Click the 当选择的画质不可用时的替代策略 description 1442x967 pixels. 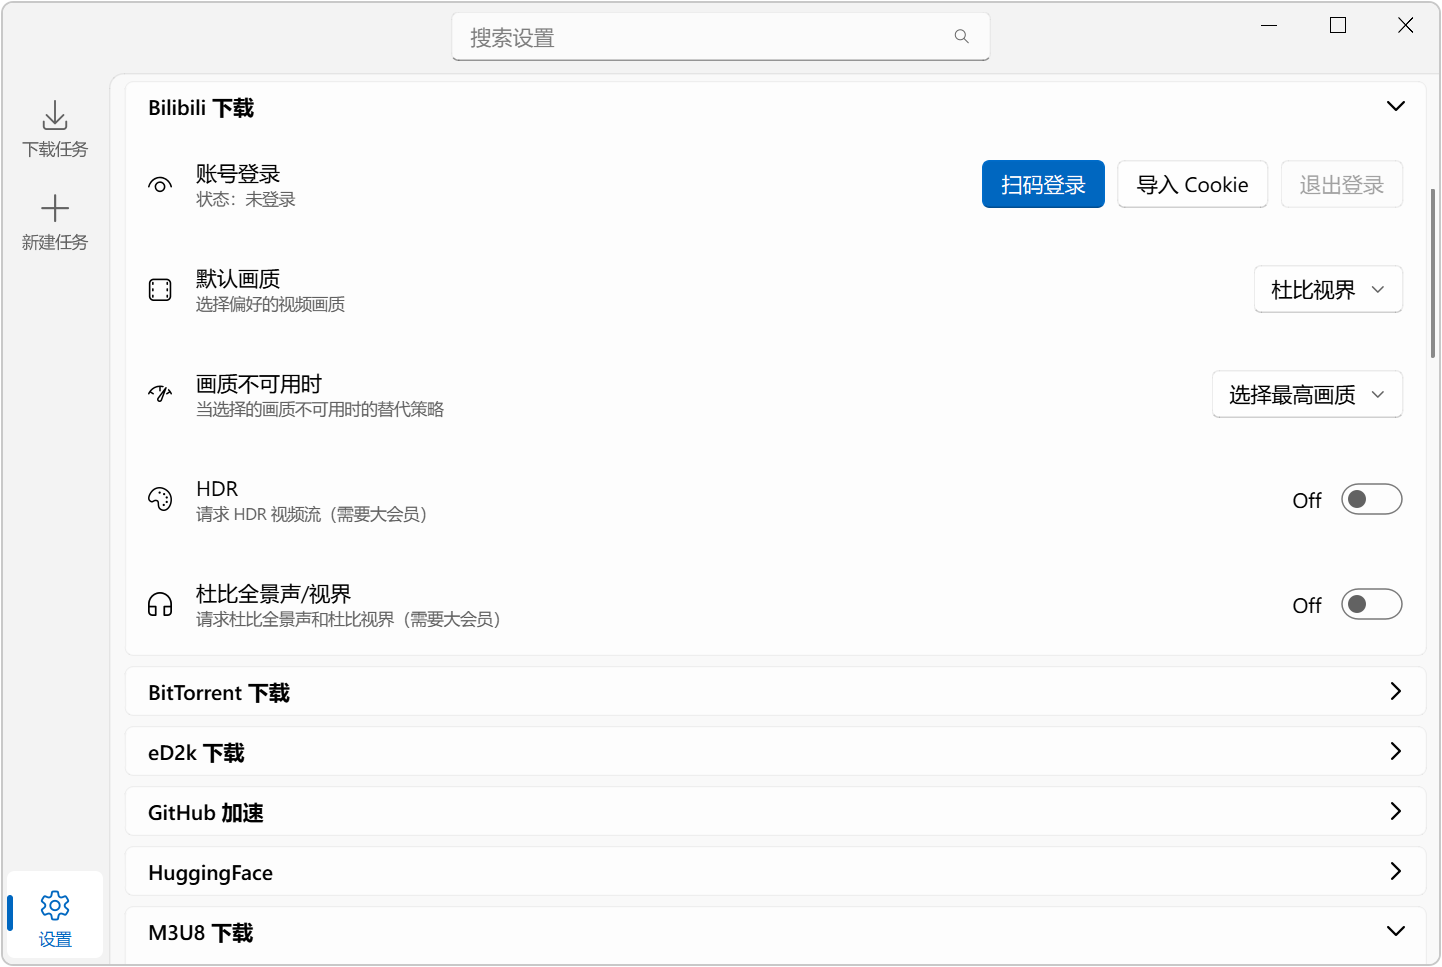(x=320, y=410)
